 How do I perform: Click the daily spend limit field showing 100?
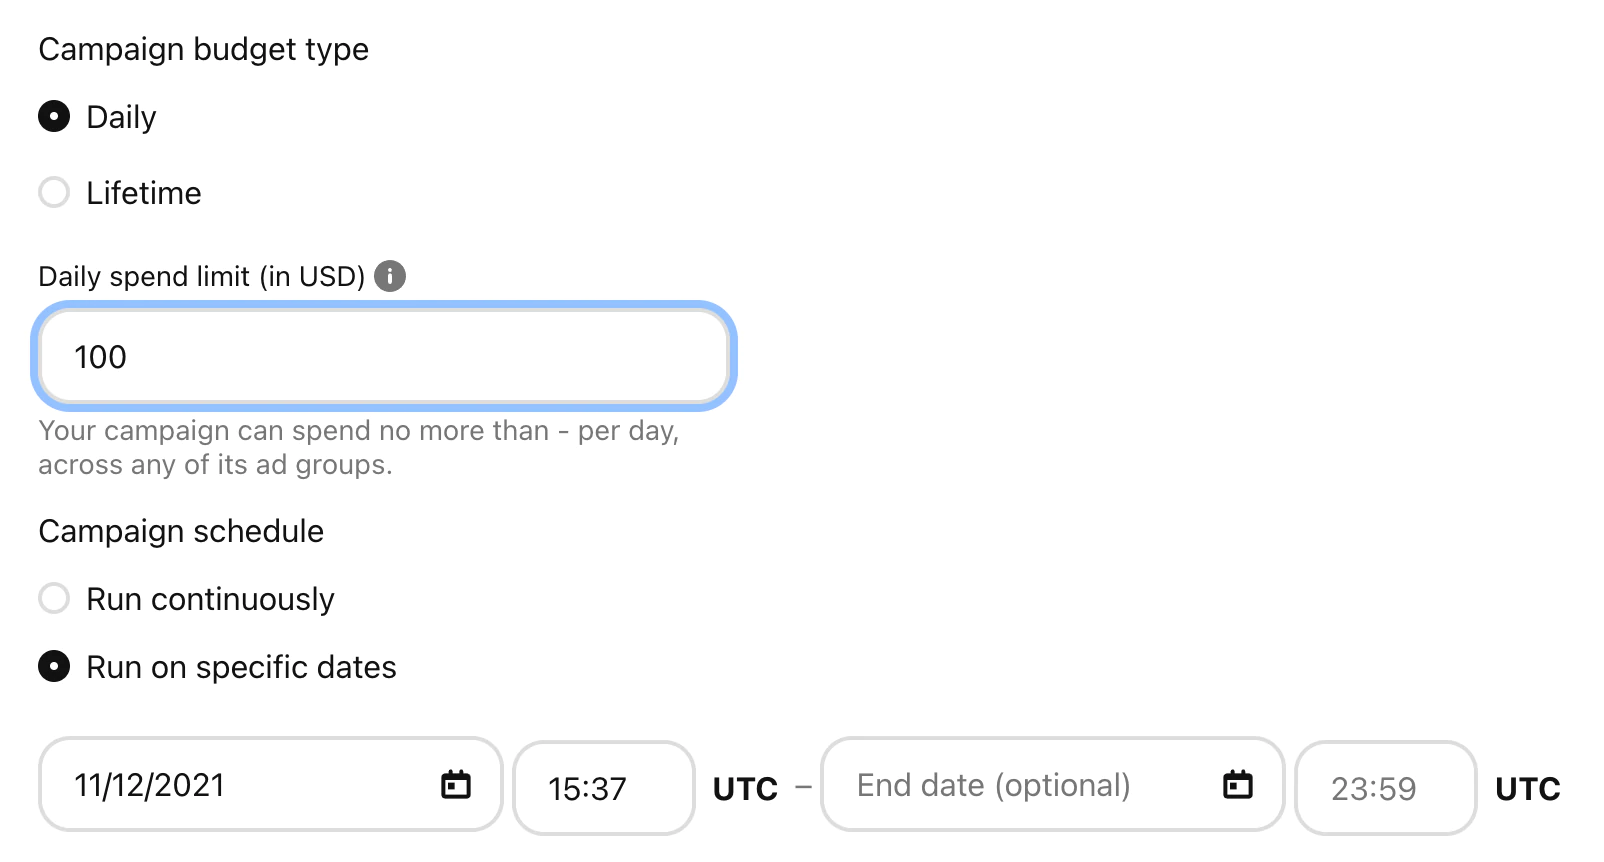(384, 357)
